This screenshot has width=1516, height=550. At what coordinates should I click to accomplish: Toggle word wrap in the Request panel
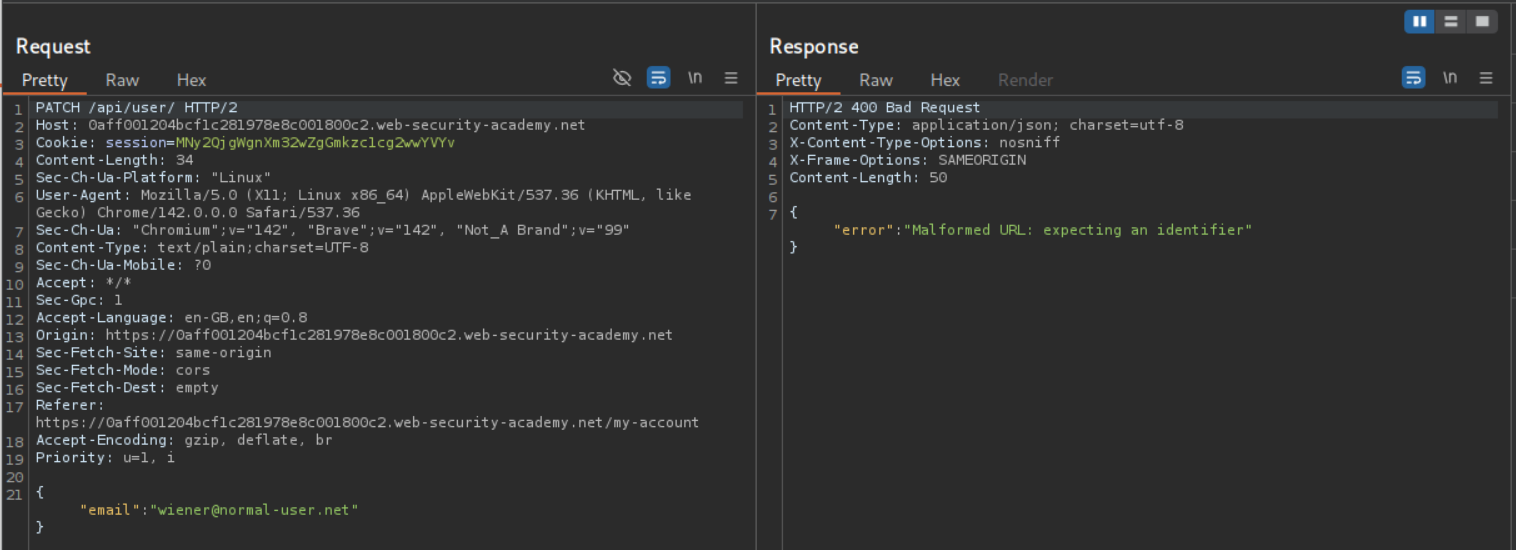(x=658, y=78)
